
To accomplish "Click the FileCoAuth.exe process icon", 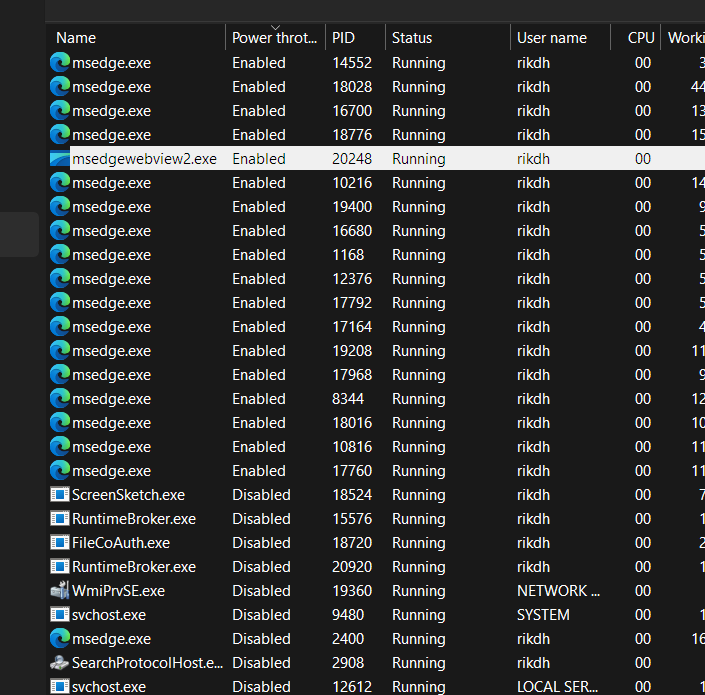I will tap(60, 543).
